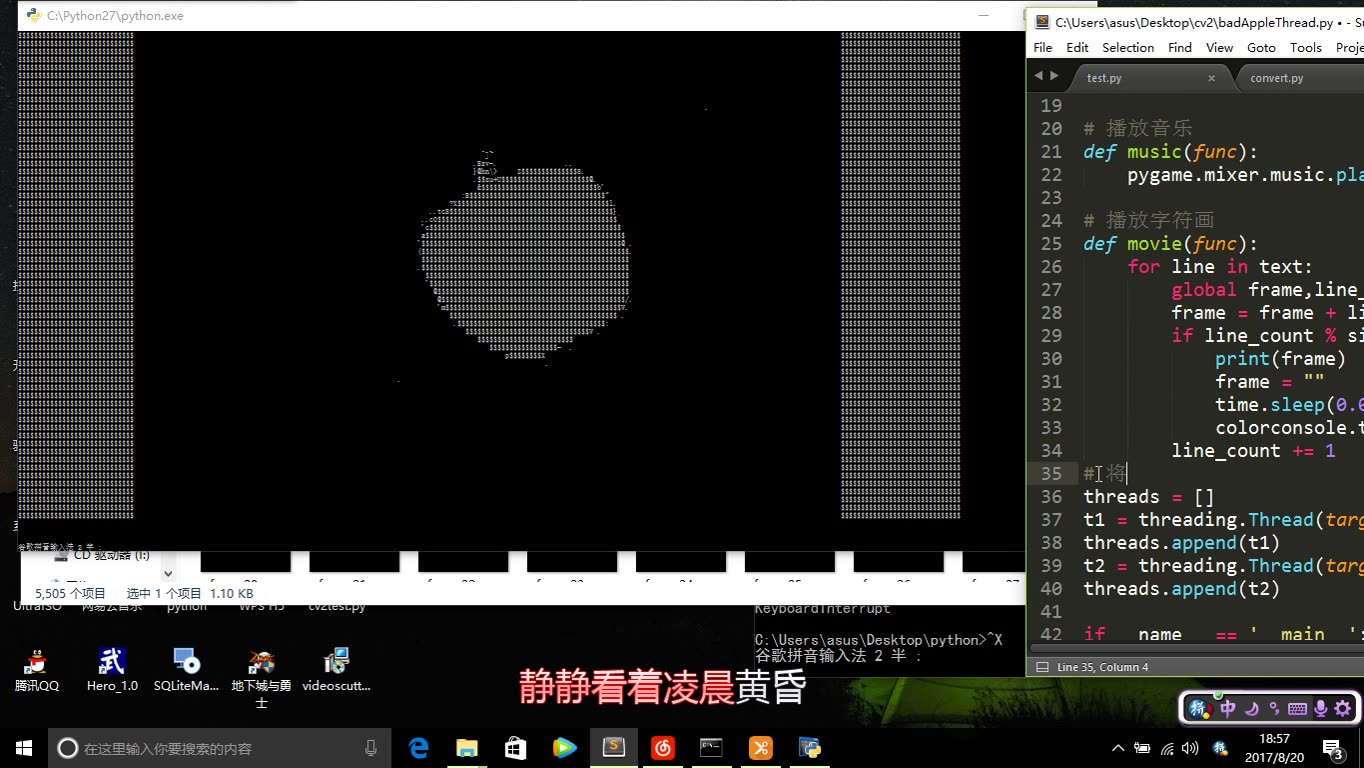Click the '5,505 个项目' status in Explorer
This screenshot has height=768, width=1364.
(70, 593)
